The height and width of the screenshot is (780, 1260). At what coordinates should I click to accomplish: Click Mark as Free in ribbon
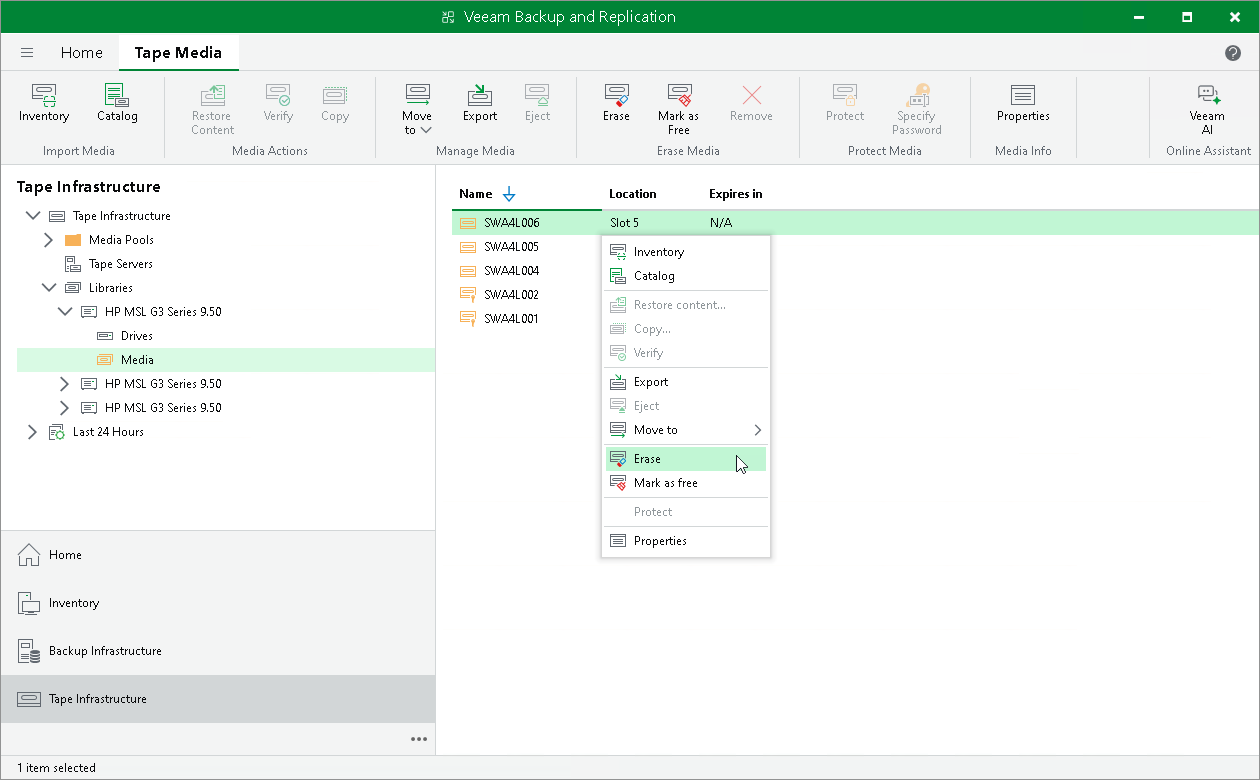tap(679, 110)
